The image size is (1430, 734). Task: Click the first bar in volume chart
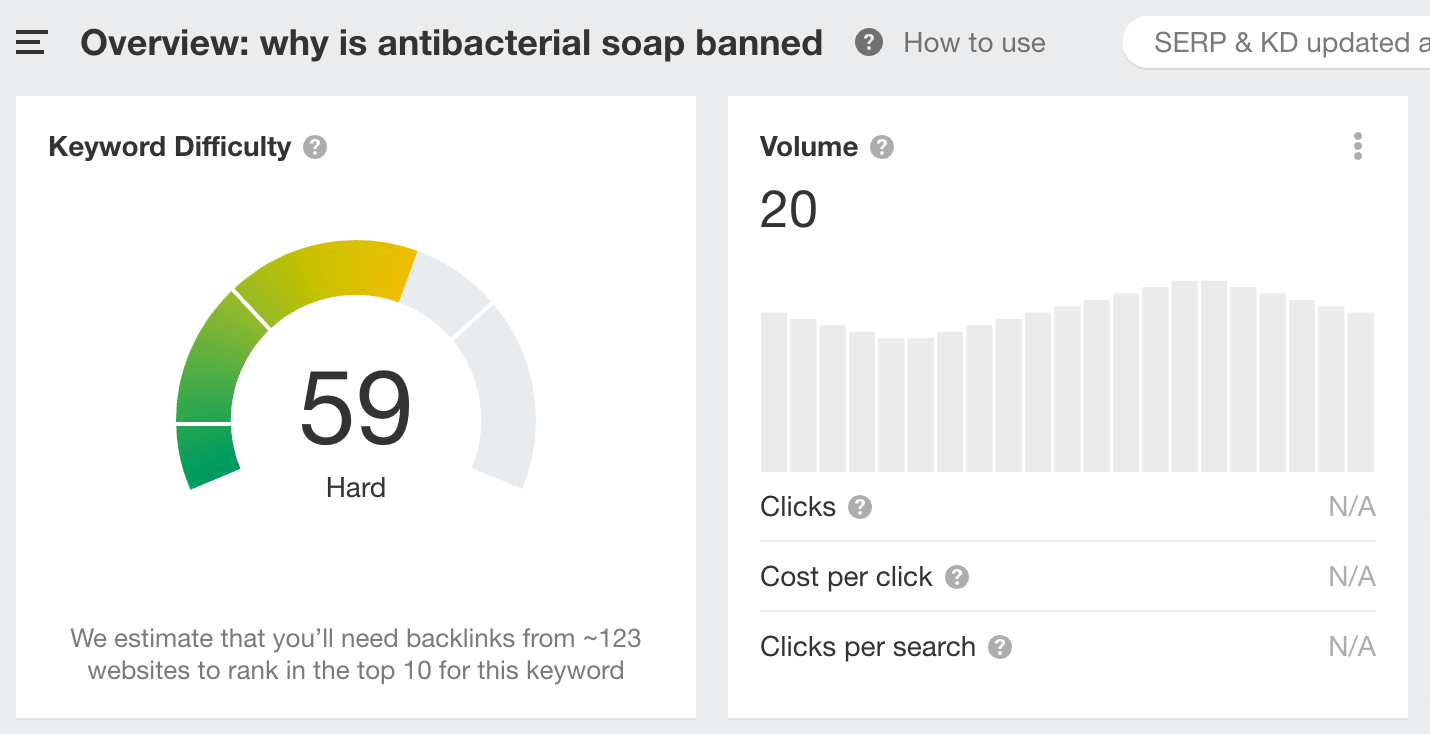(x=774, y=392)
